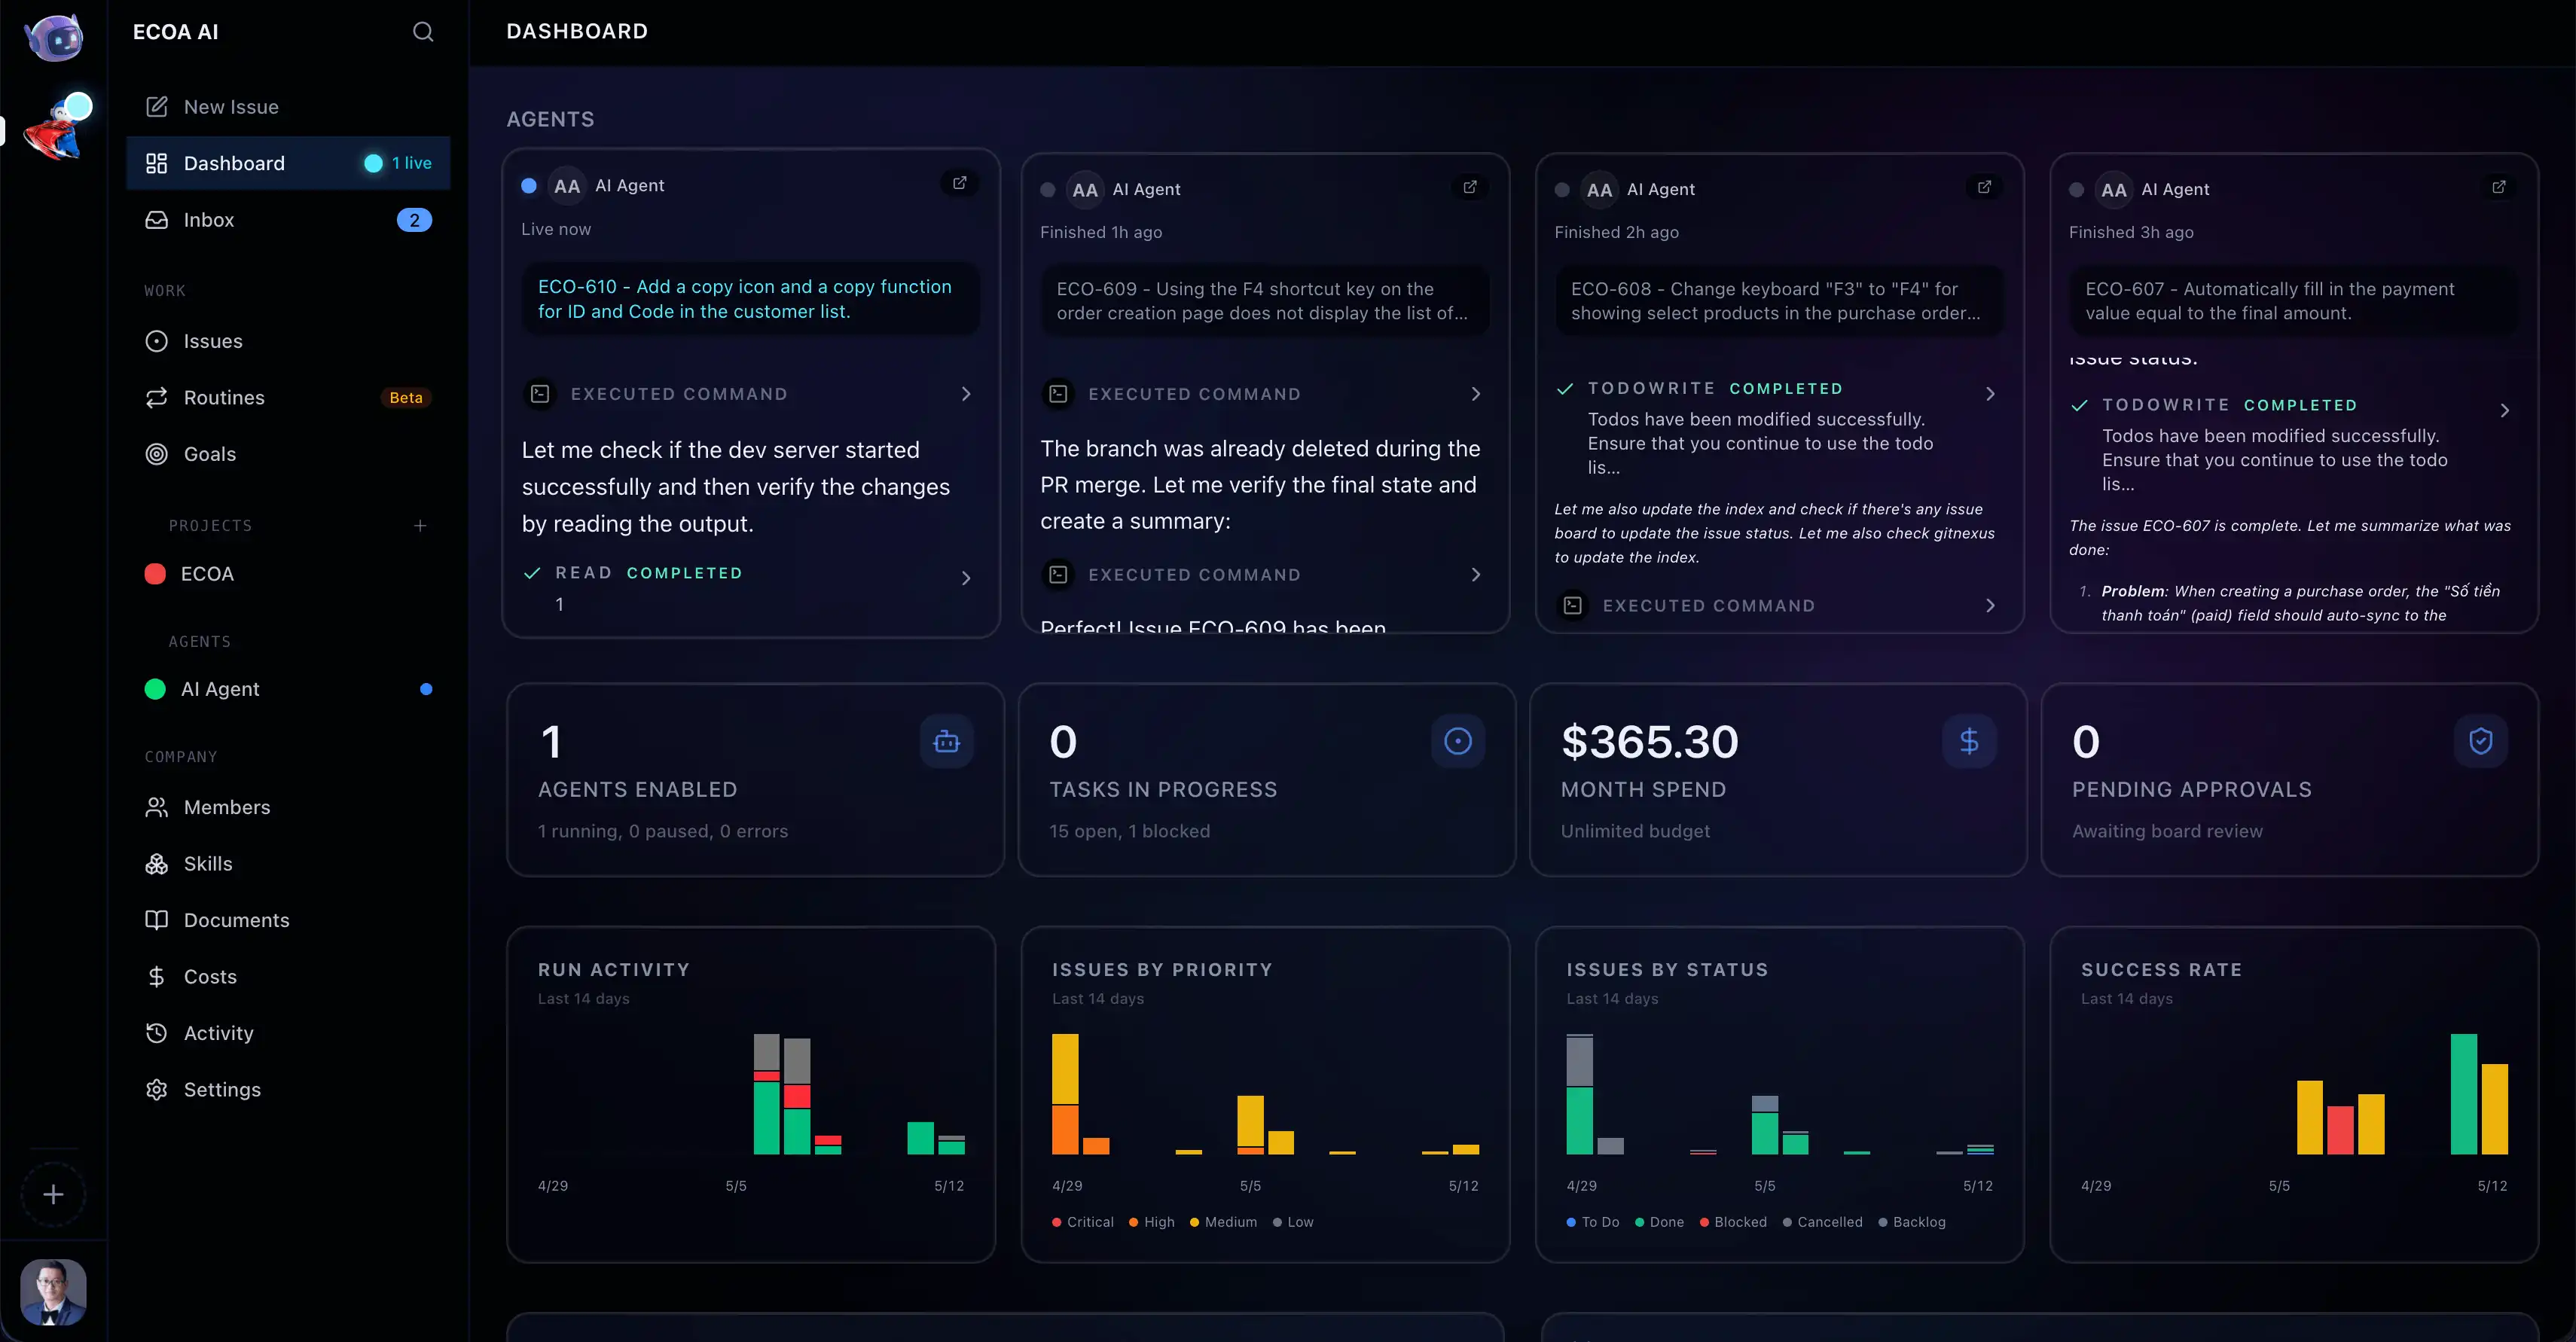The image size is (2576, 1342).
Task: Open ECO-607 agent card external link icon
Action: 2498,187
